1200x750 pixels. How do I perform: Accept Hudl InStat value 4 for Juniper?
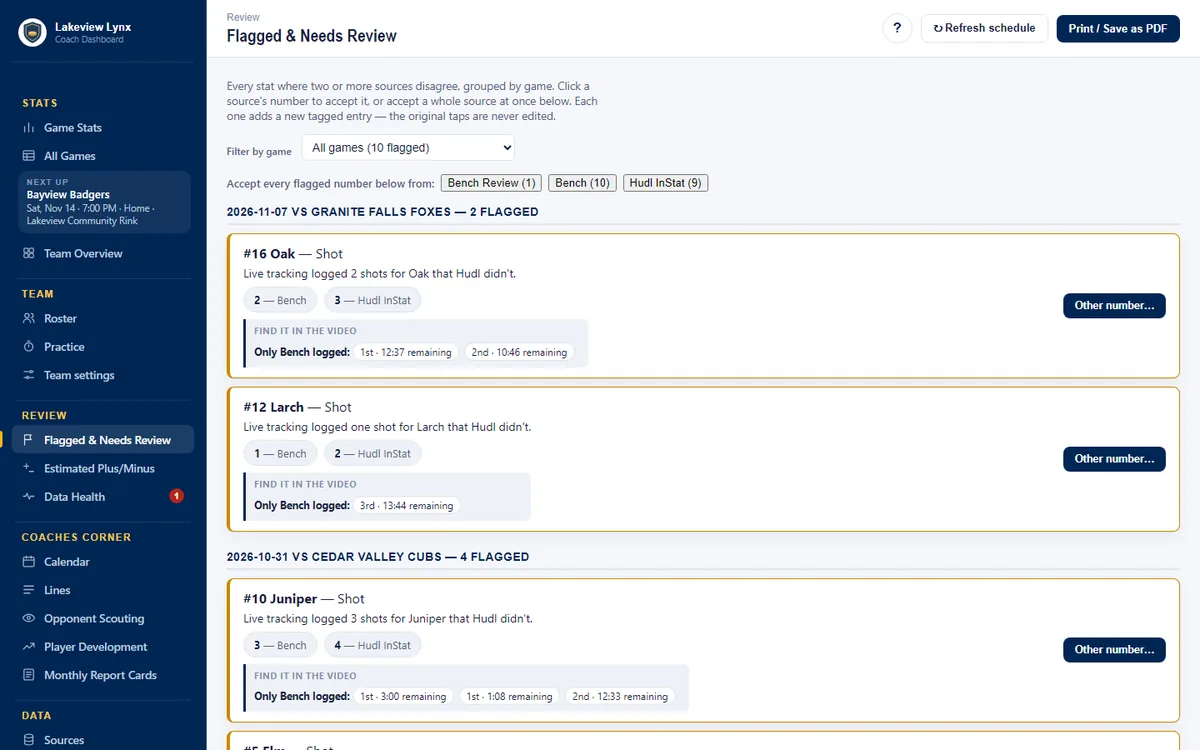point(373,646)
